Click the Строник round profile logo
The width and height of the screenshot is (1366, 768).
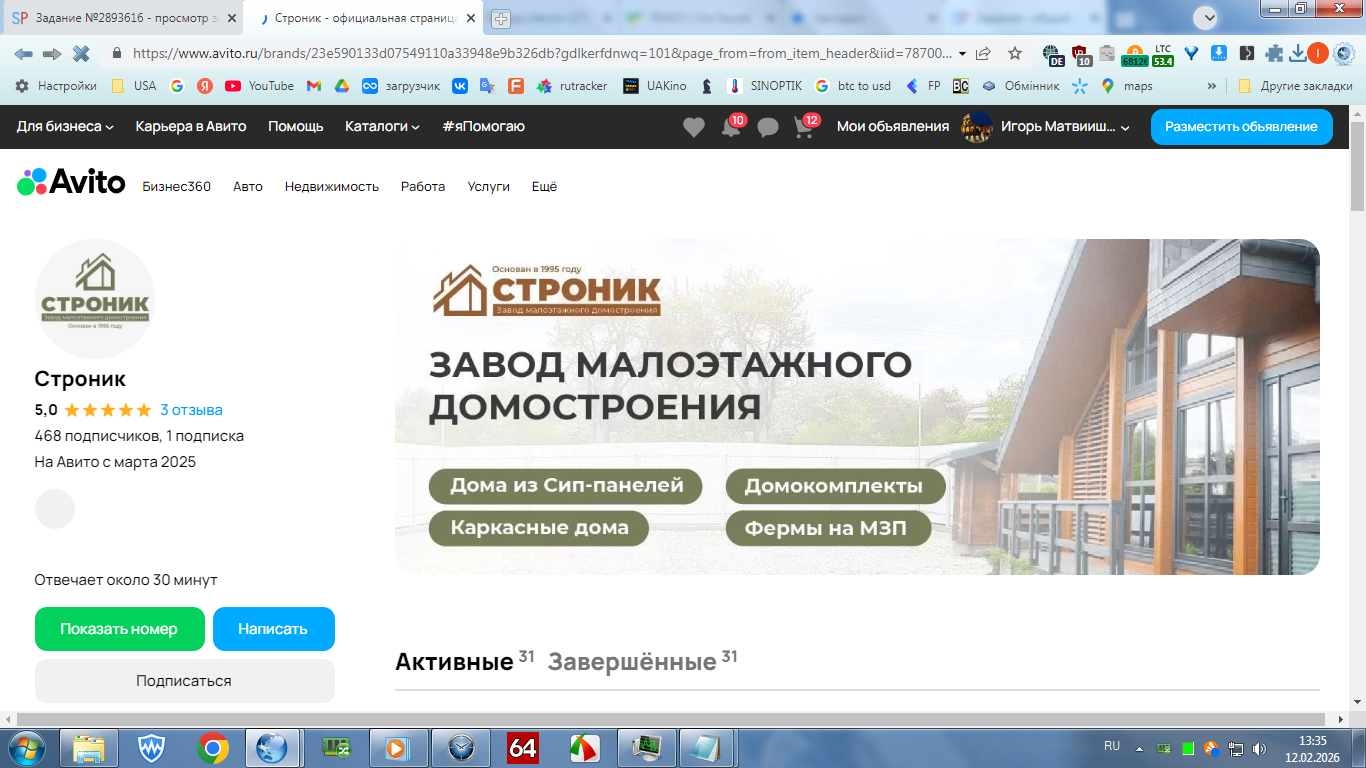click(x=95, y=299)
